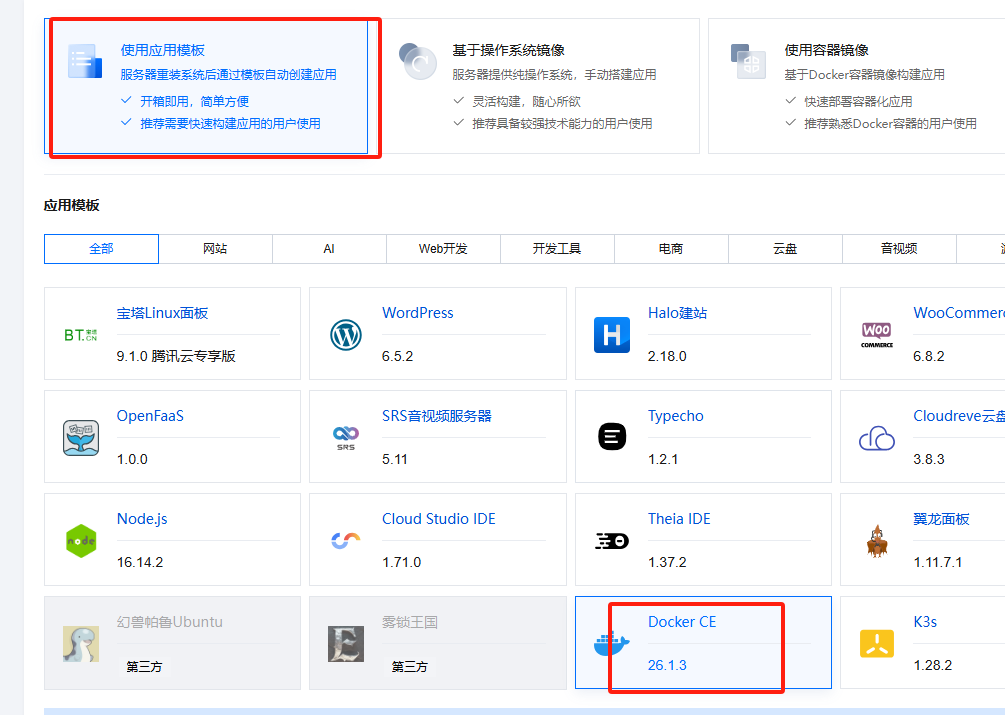Click the SRS音视频服务器 logo icon
Image resolution: width=1005 pixels, height=715 pixels.
coord(346,438)
